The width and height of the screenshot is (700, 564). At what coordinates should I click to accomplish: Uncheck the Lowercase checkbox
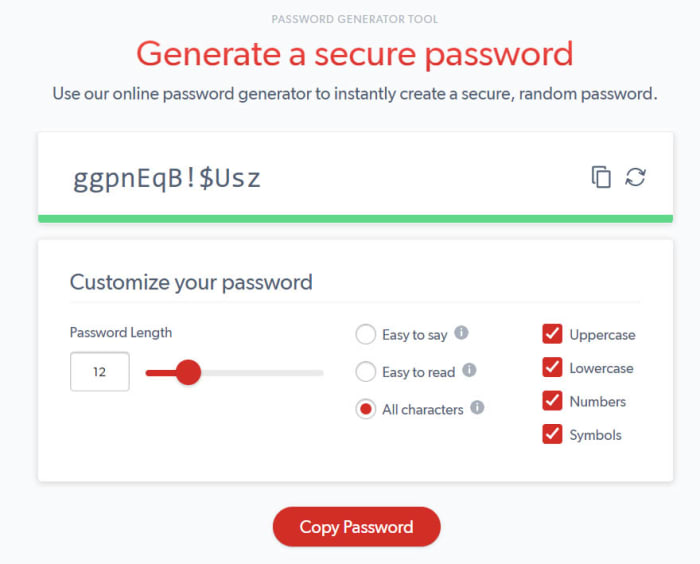tap(552, 367)
